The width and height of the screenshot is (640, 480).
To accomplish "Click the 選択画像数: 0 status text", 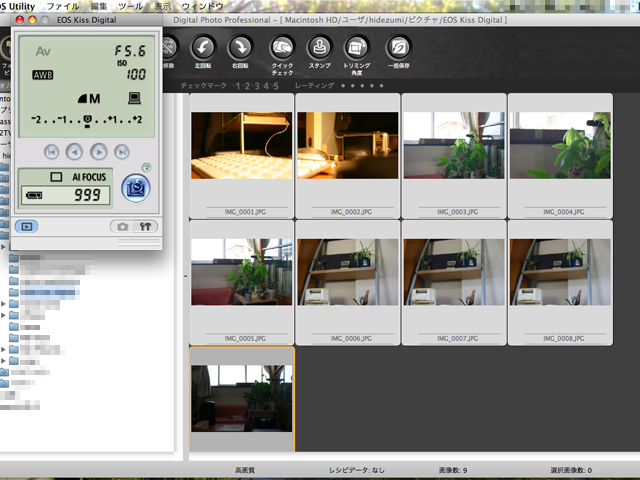I will pos(571,470).
